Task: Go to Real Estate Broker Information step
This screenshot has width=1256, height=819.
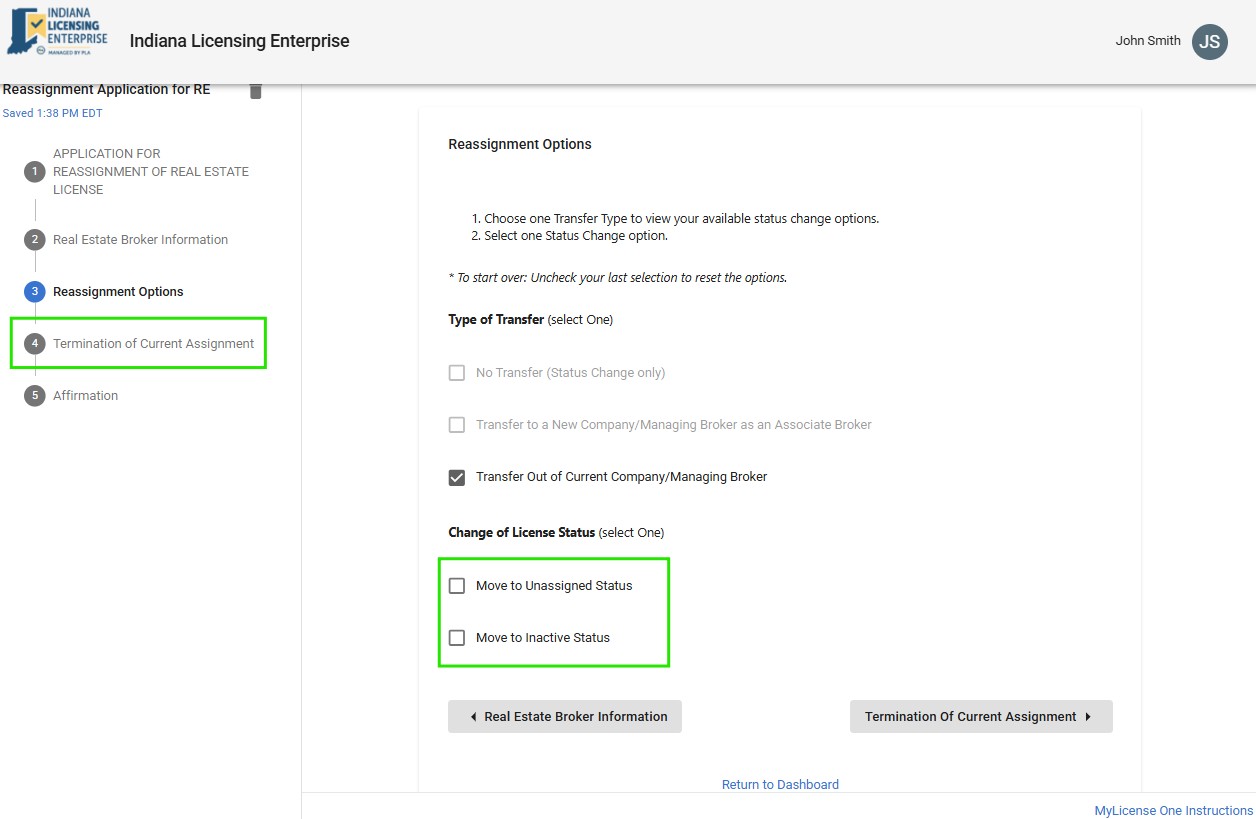Action: click(140, 240)
